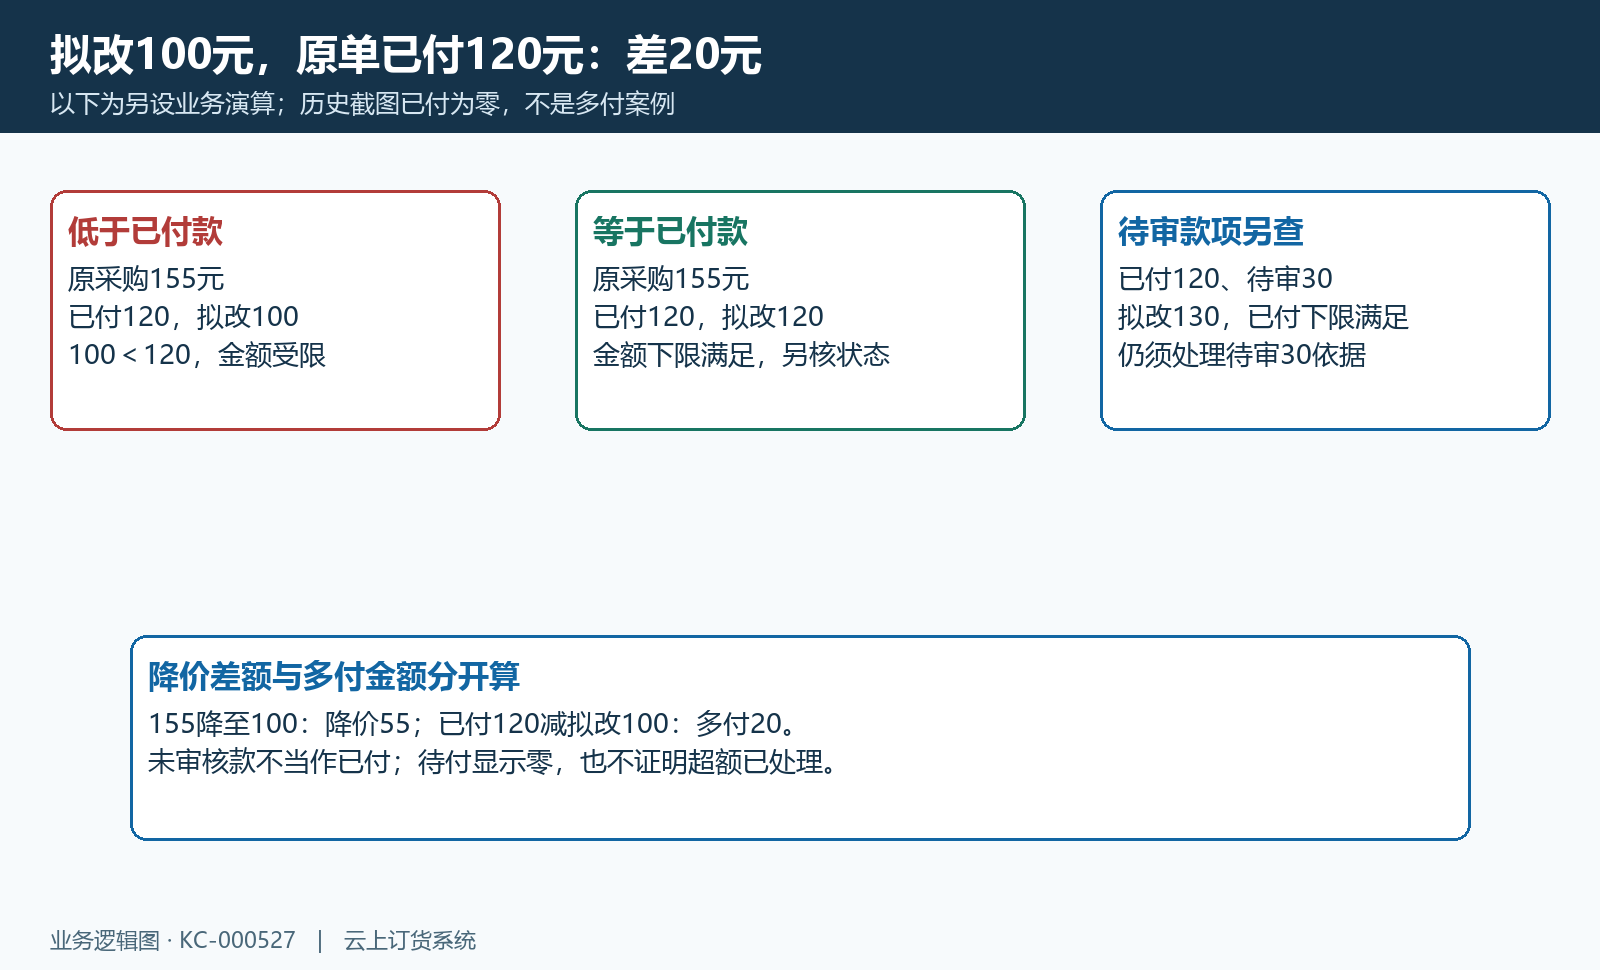The width and height of the screenshot is (1600, 970).
Task: Select the heading '降价差额与多付金额分开算'
Action: point(334,677)
